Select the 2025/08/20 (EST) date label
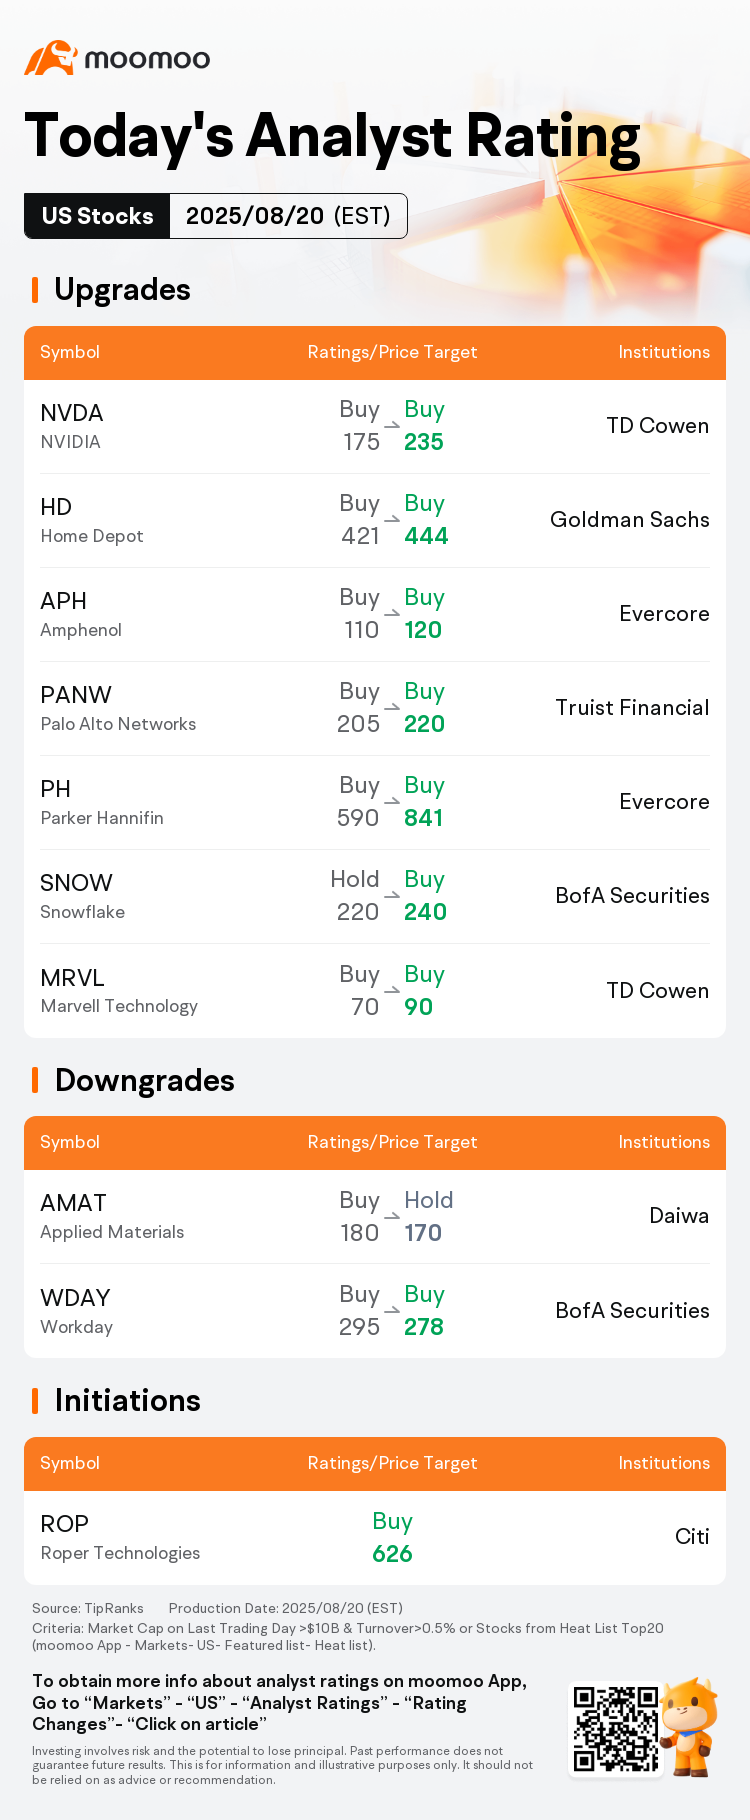This screenshot has width=750, height=1820. coord(288,216)
